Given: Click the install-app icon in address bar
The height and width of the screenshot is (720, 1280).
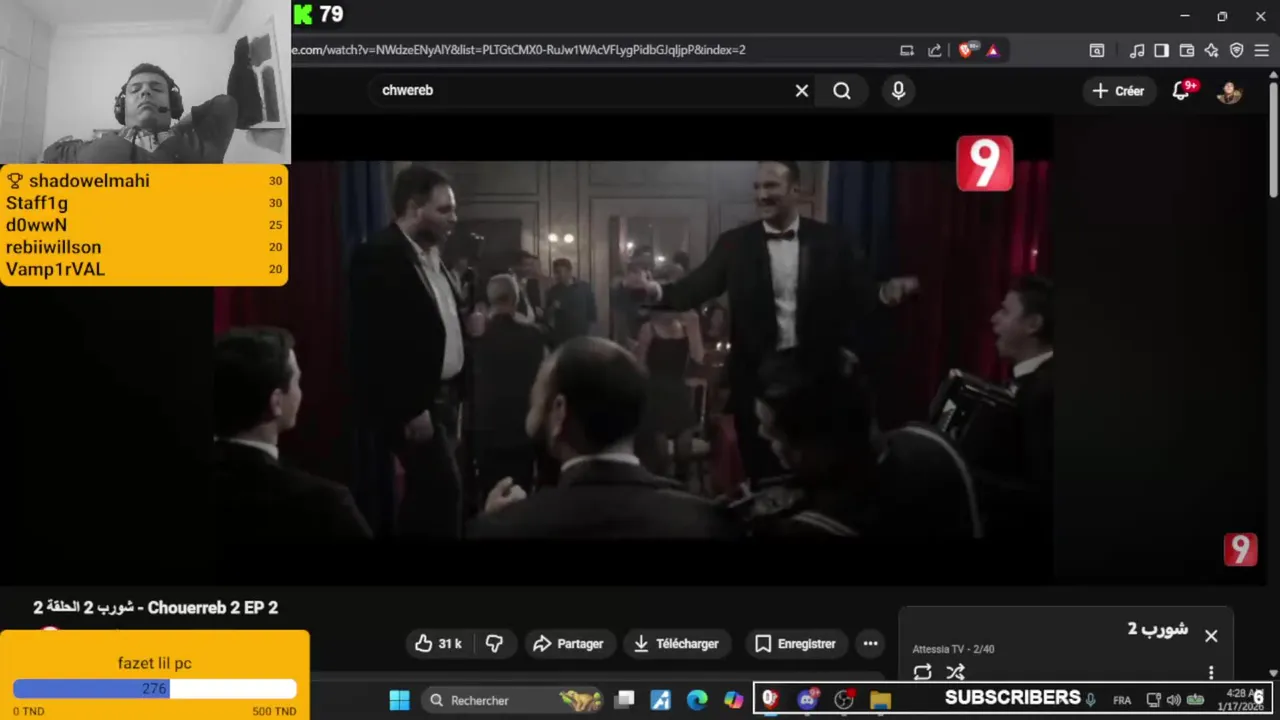Looking at the screenshot, I should point(907,50).
